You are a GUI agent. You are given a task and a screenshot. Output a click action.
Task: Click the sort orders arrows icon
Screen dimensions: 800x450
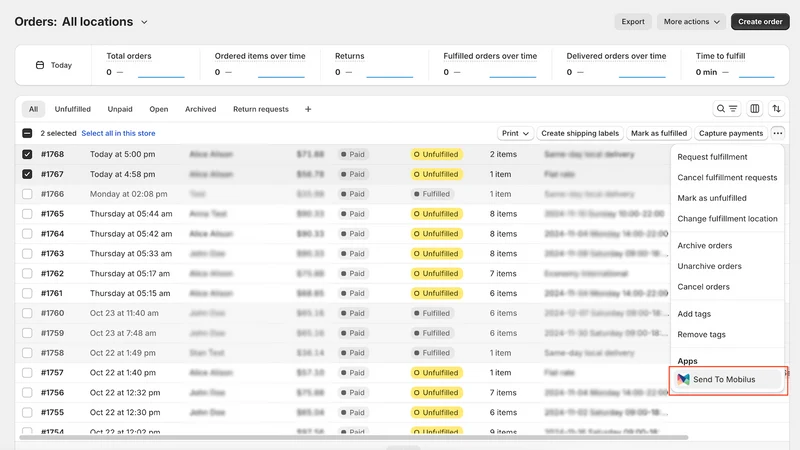[x=777, y=109]
